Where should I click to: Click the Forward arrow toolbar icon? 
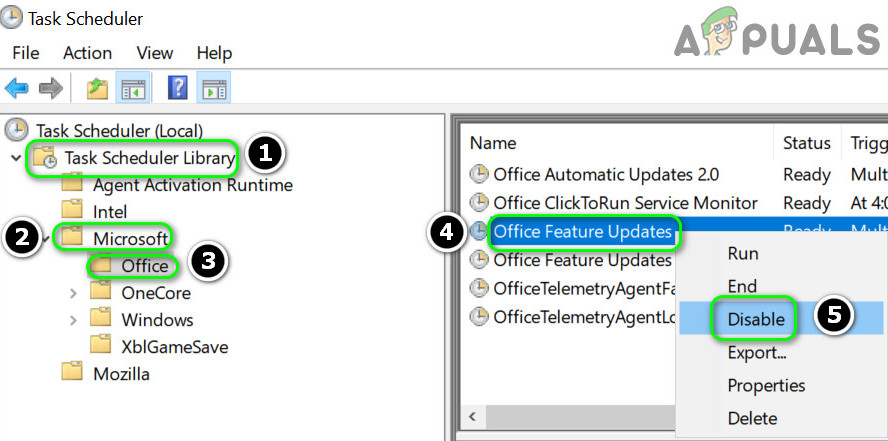50,88
